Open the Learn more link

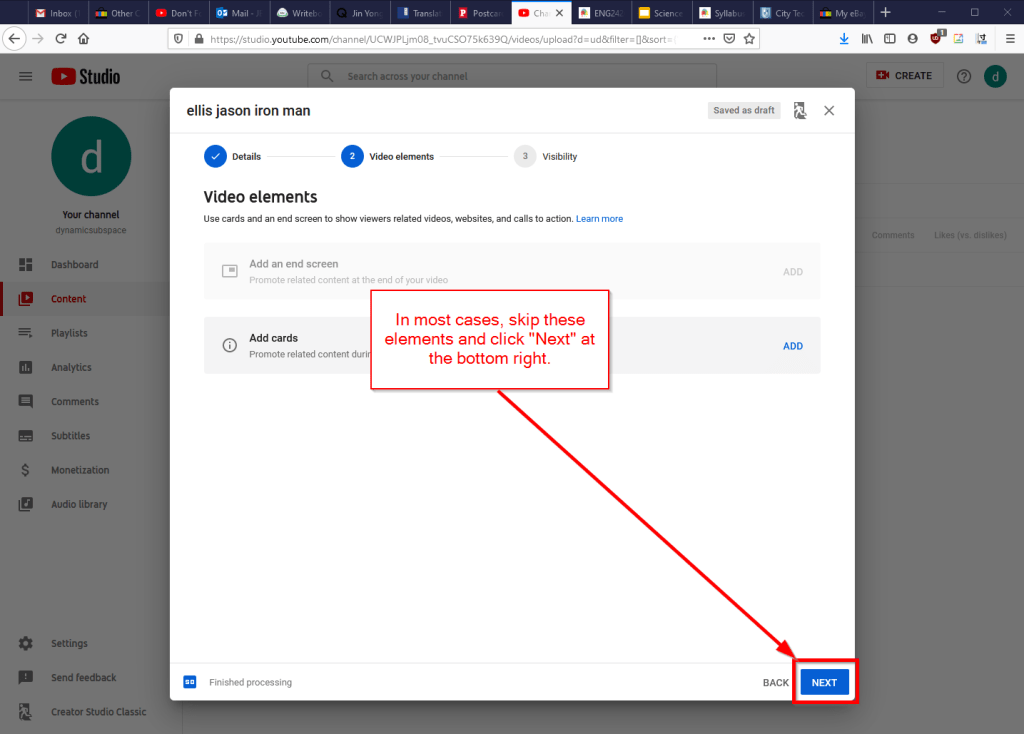[x=599, y=219]
